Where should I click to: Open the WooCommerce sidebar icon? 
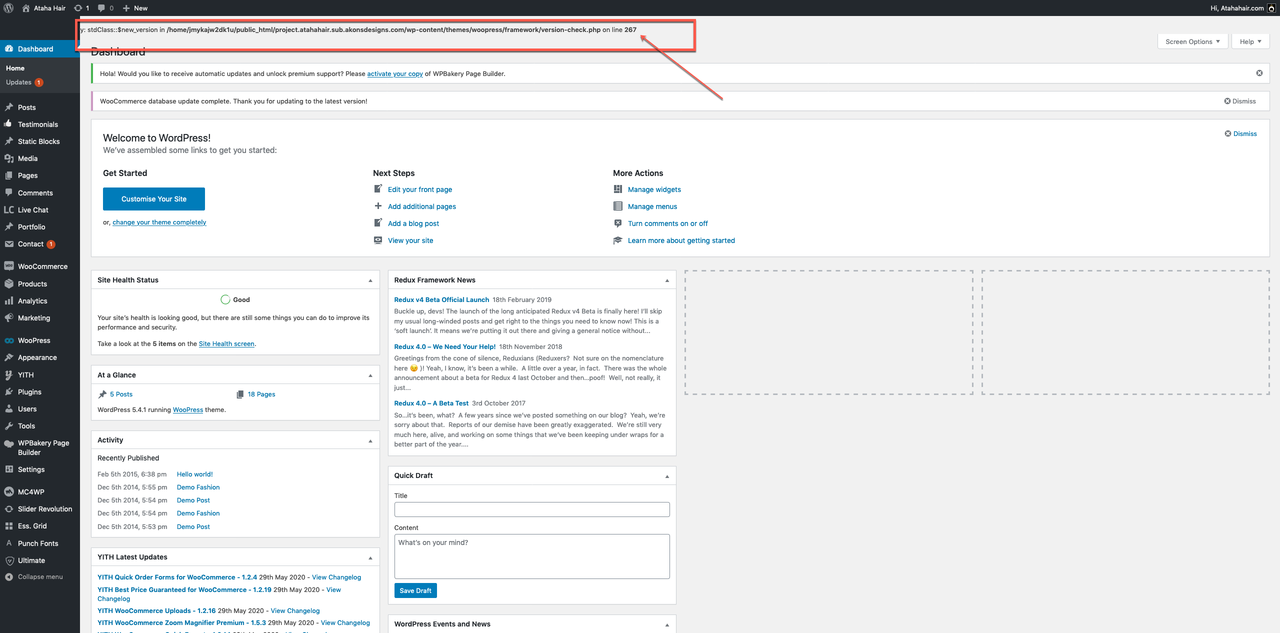[9, 266]
